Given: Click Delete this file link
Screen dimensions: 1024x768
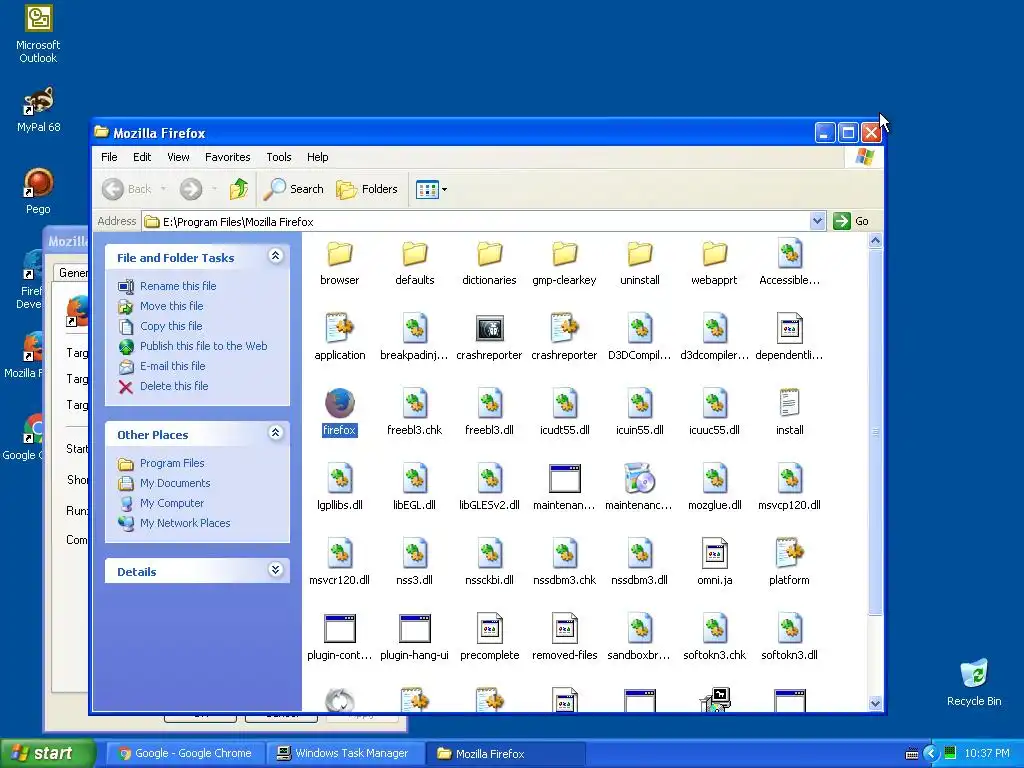Looking at the screenshot, I should (x=174, y=386).
